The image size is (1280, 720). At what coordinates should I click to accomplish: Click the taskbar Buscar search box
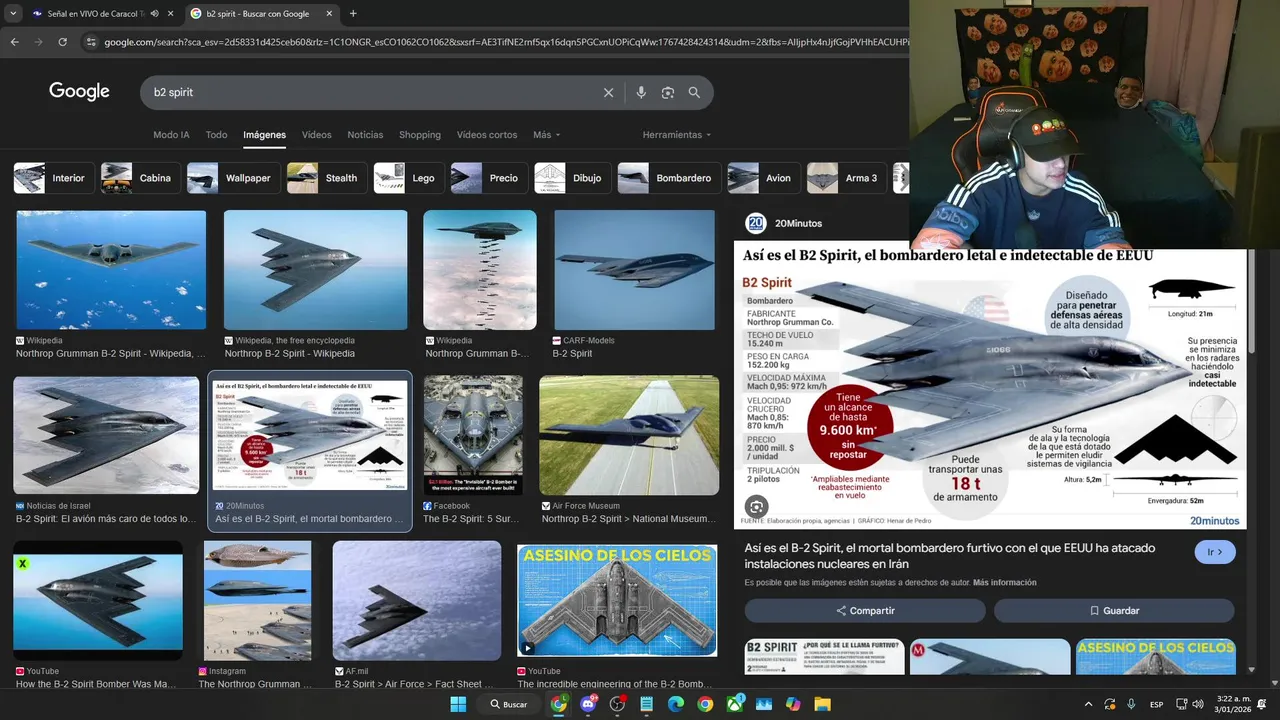(x=509, y=704)
